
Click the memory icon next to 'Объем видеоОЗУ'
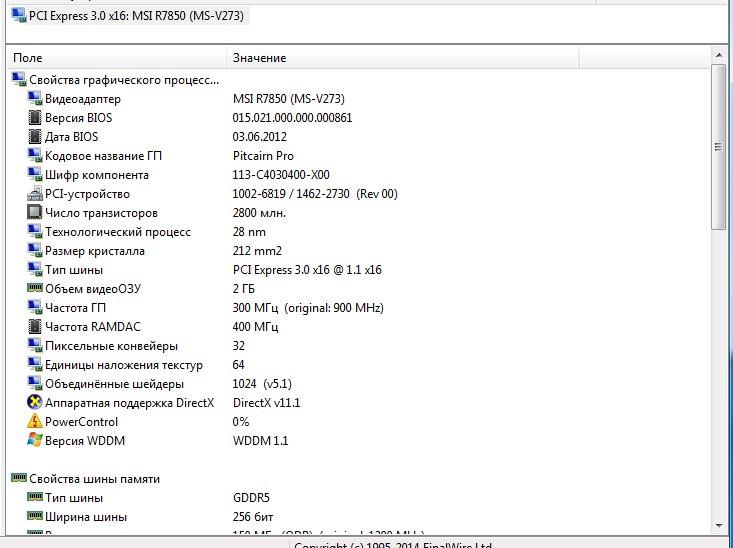(35, 288)
